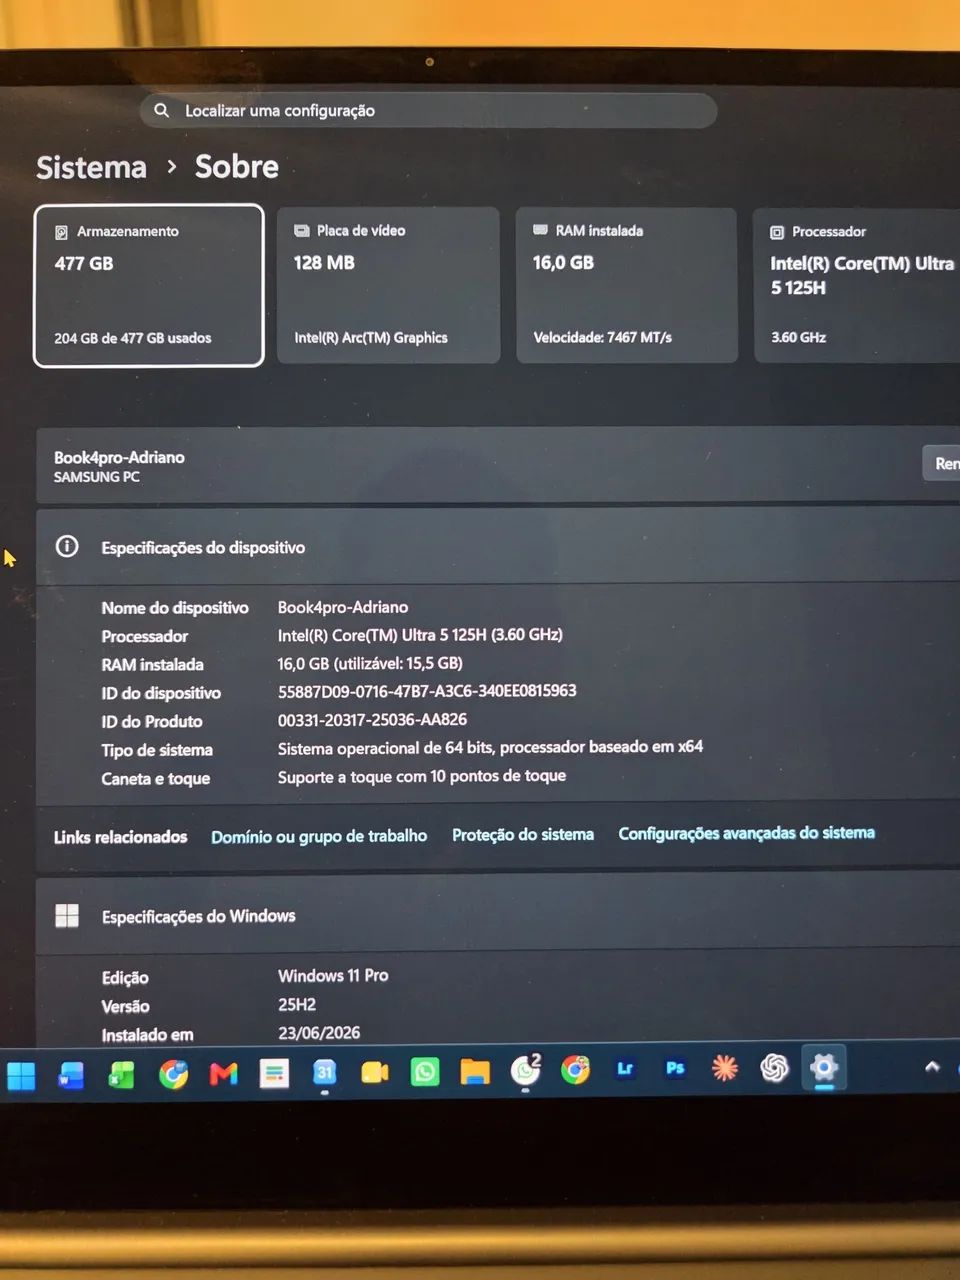960x1280 pixels.
Task: Open the Armazenamento 477 GB card
Action: [x=149, y=286]
